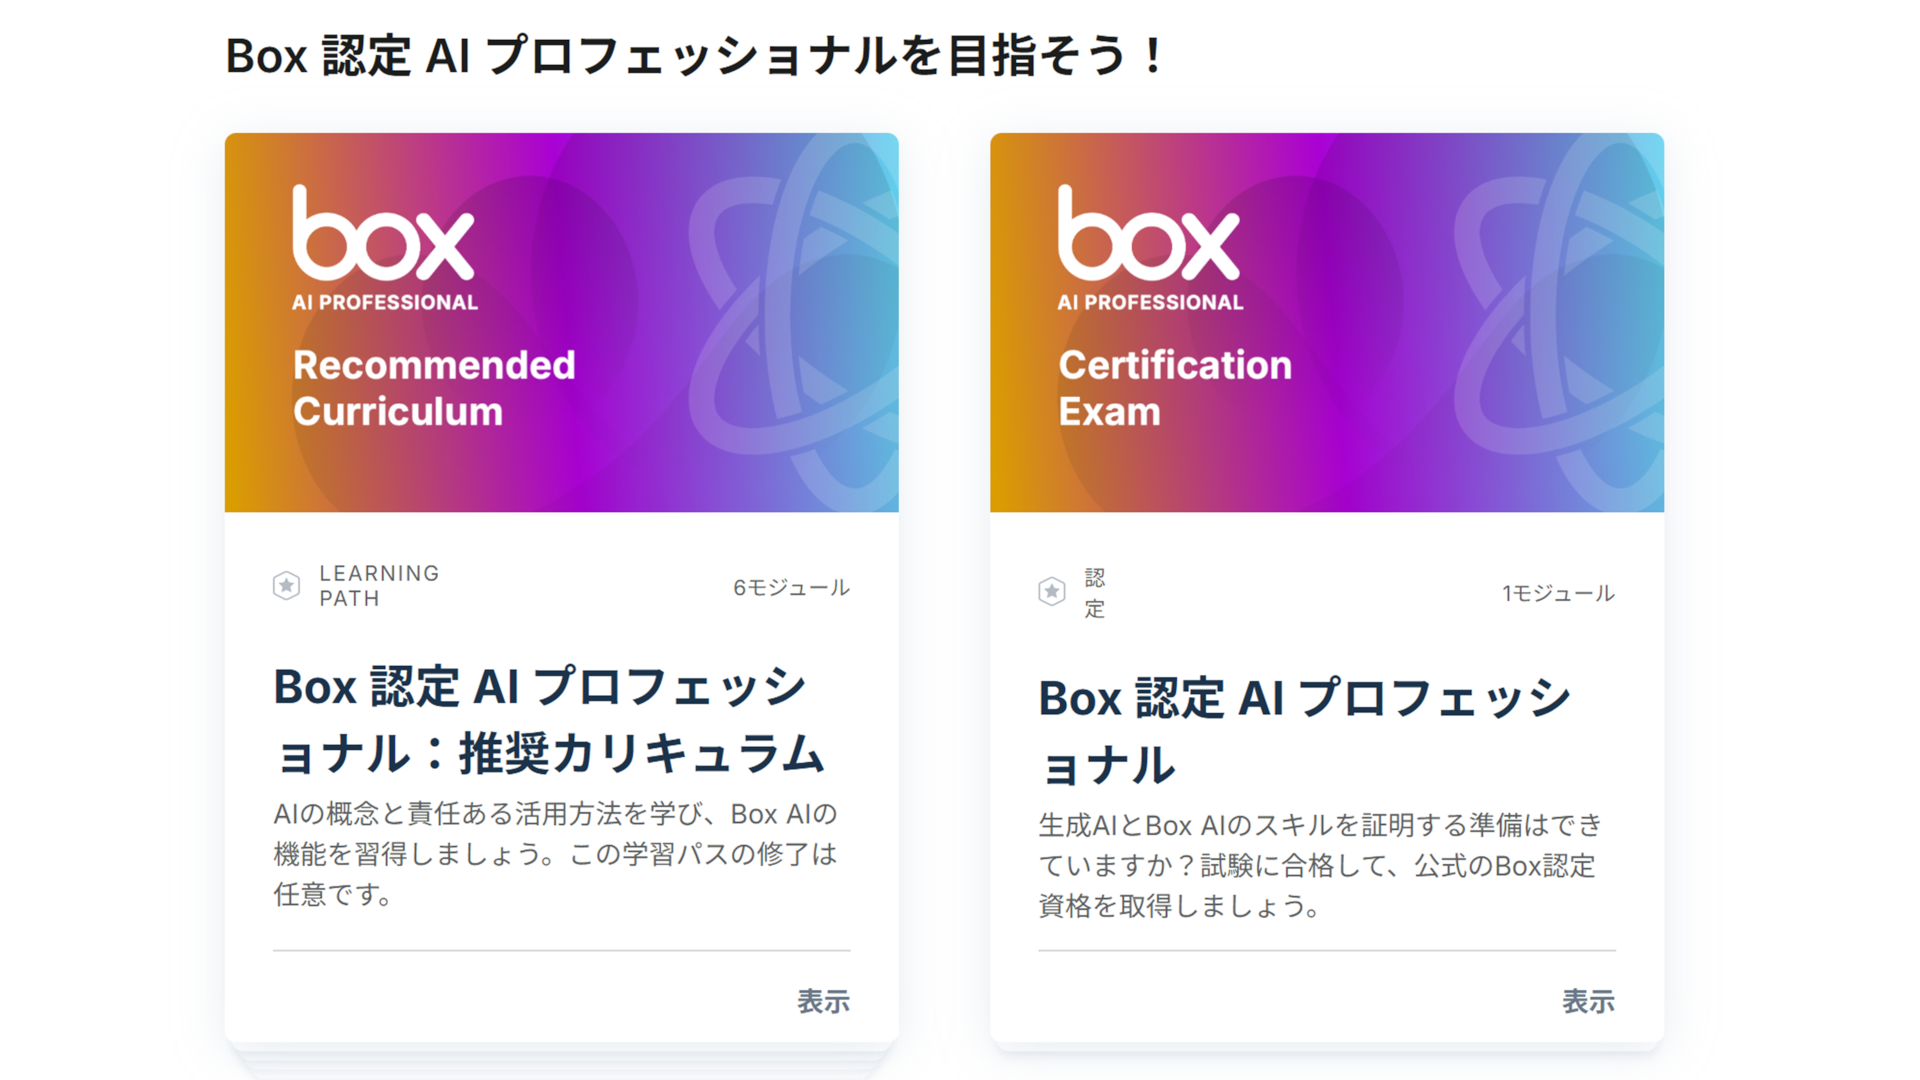Click the 6モジュール label on the curriculum card

coord(790,588)
